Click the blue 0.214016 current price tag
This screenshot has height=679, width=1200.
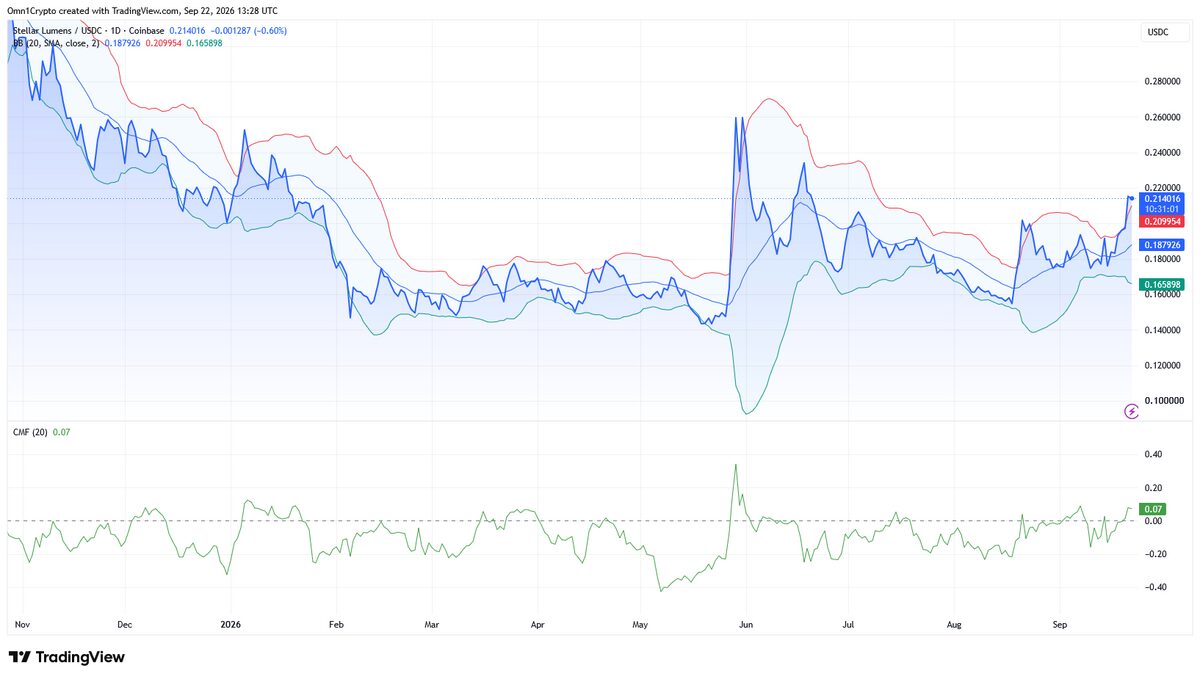pos(1160,198)
